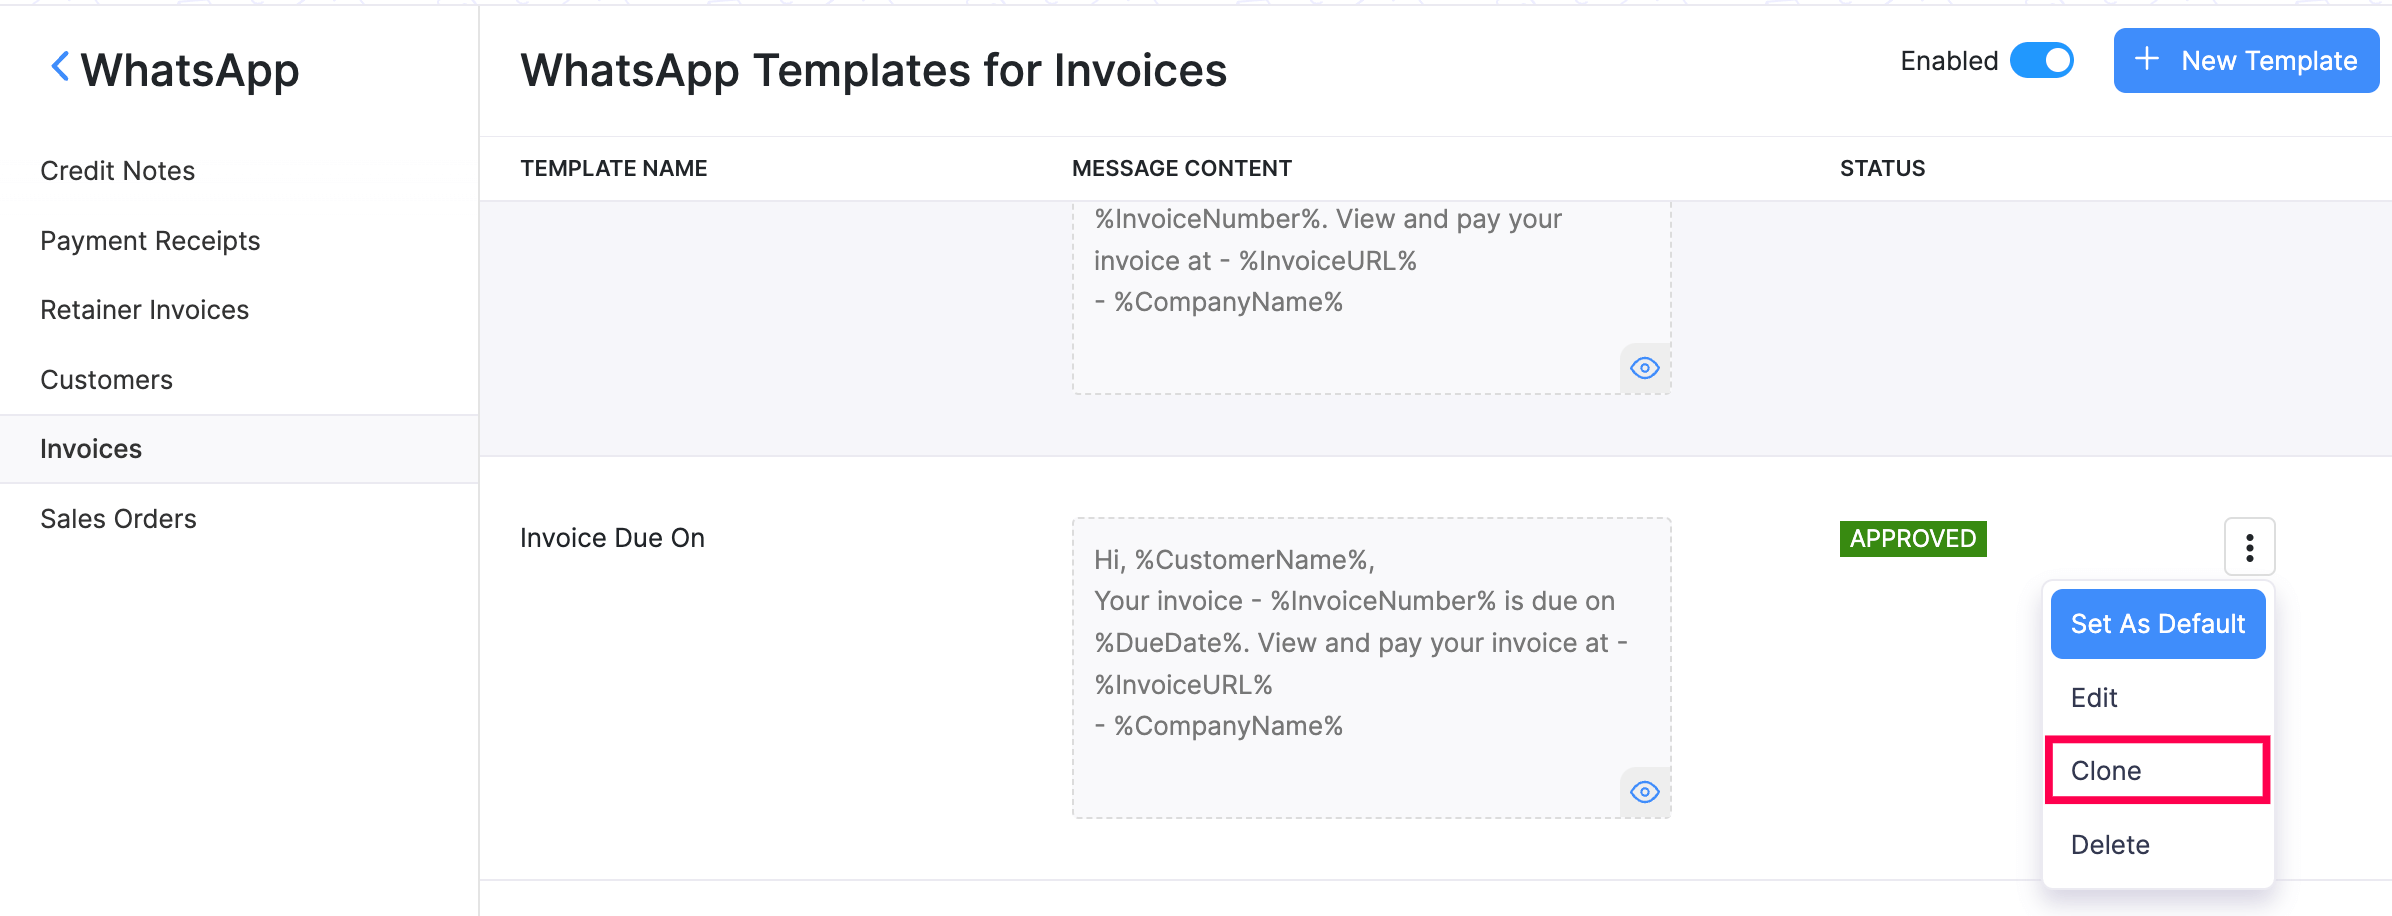
Task: Open the Retainer Invoices section
Action: (145, 310)
